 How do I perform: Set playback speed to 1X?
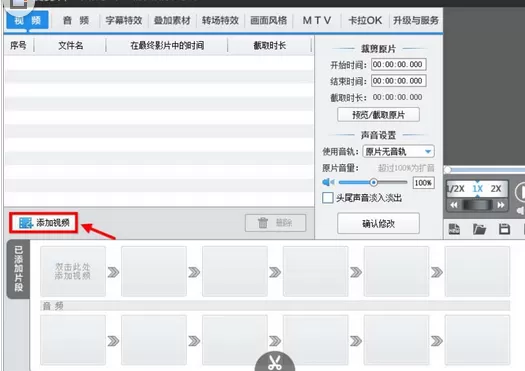click(x=478, y=189)
